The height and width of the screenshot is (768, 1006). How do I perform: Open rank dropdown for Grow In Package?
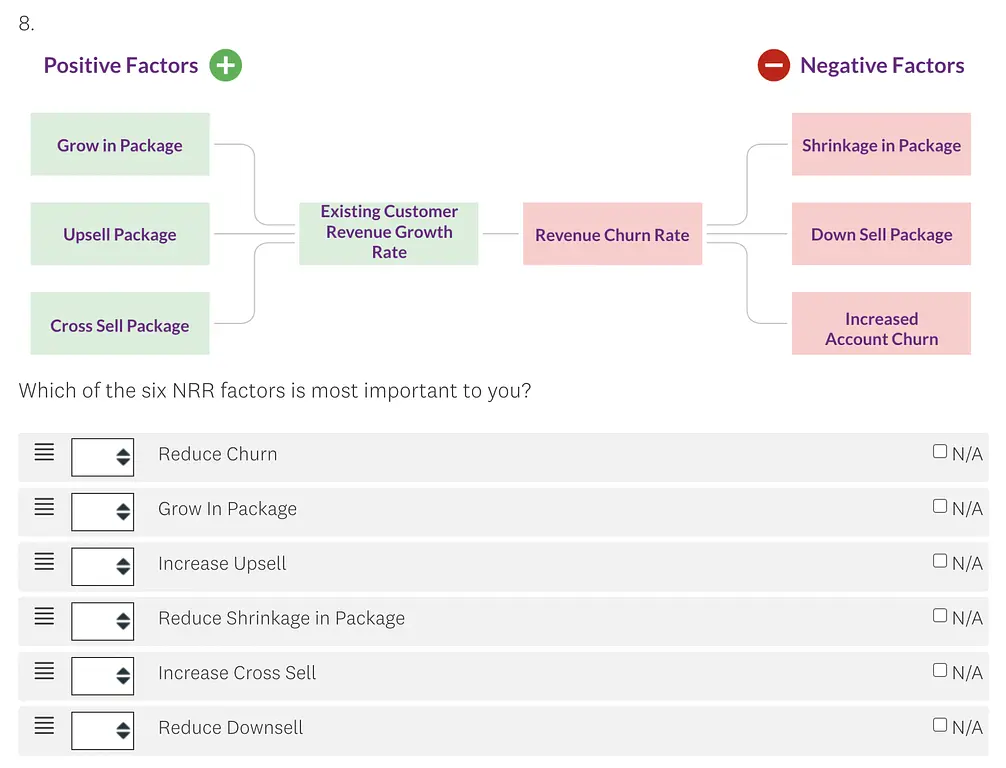click(x=102, y=512)
